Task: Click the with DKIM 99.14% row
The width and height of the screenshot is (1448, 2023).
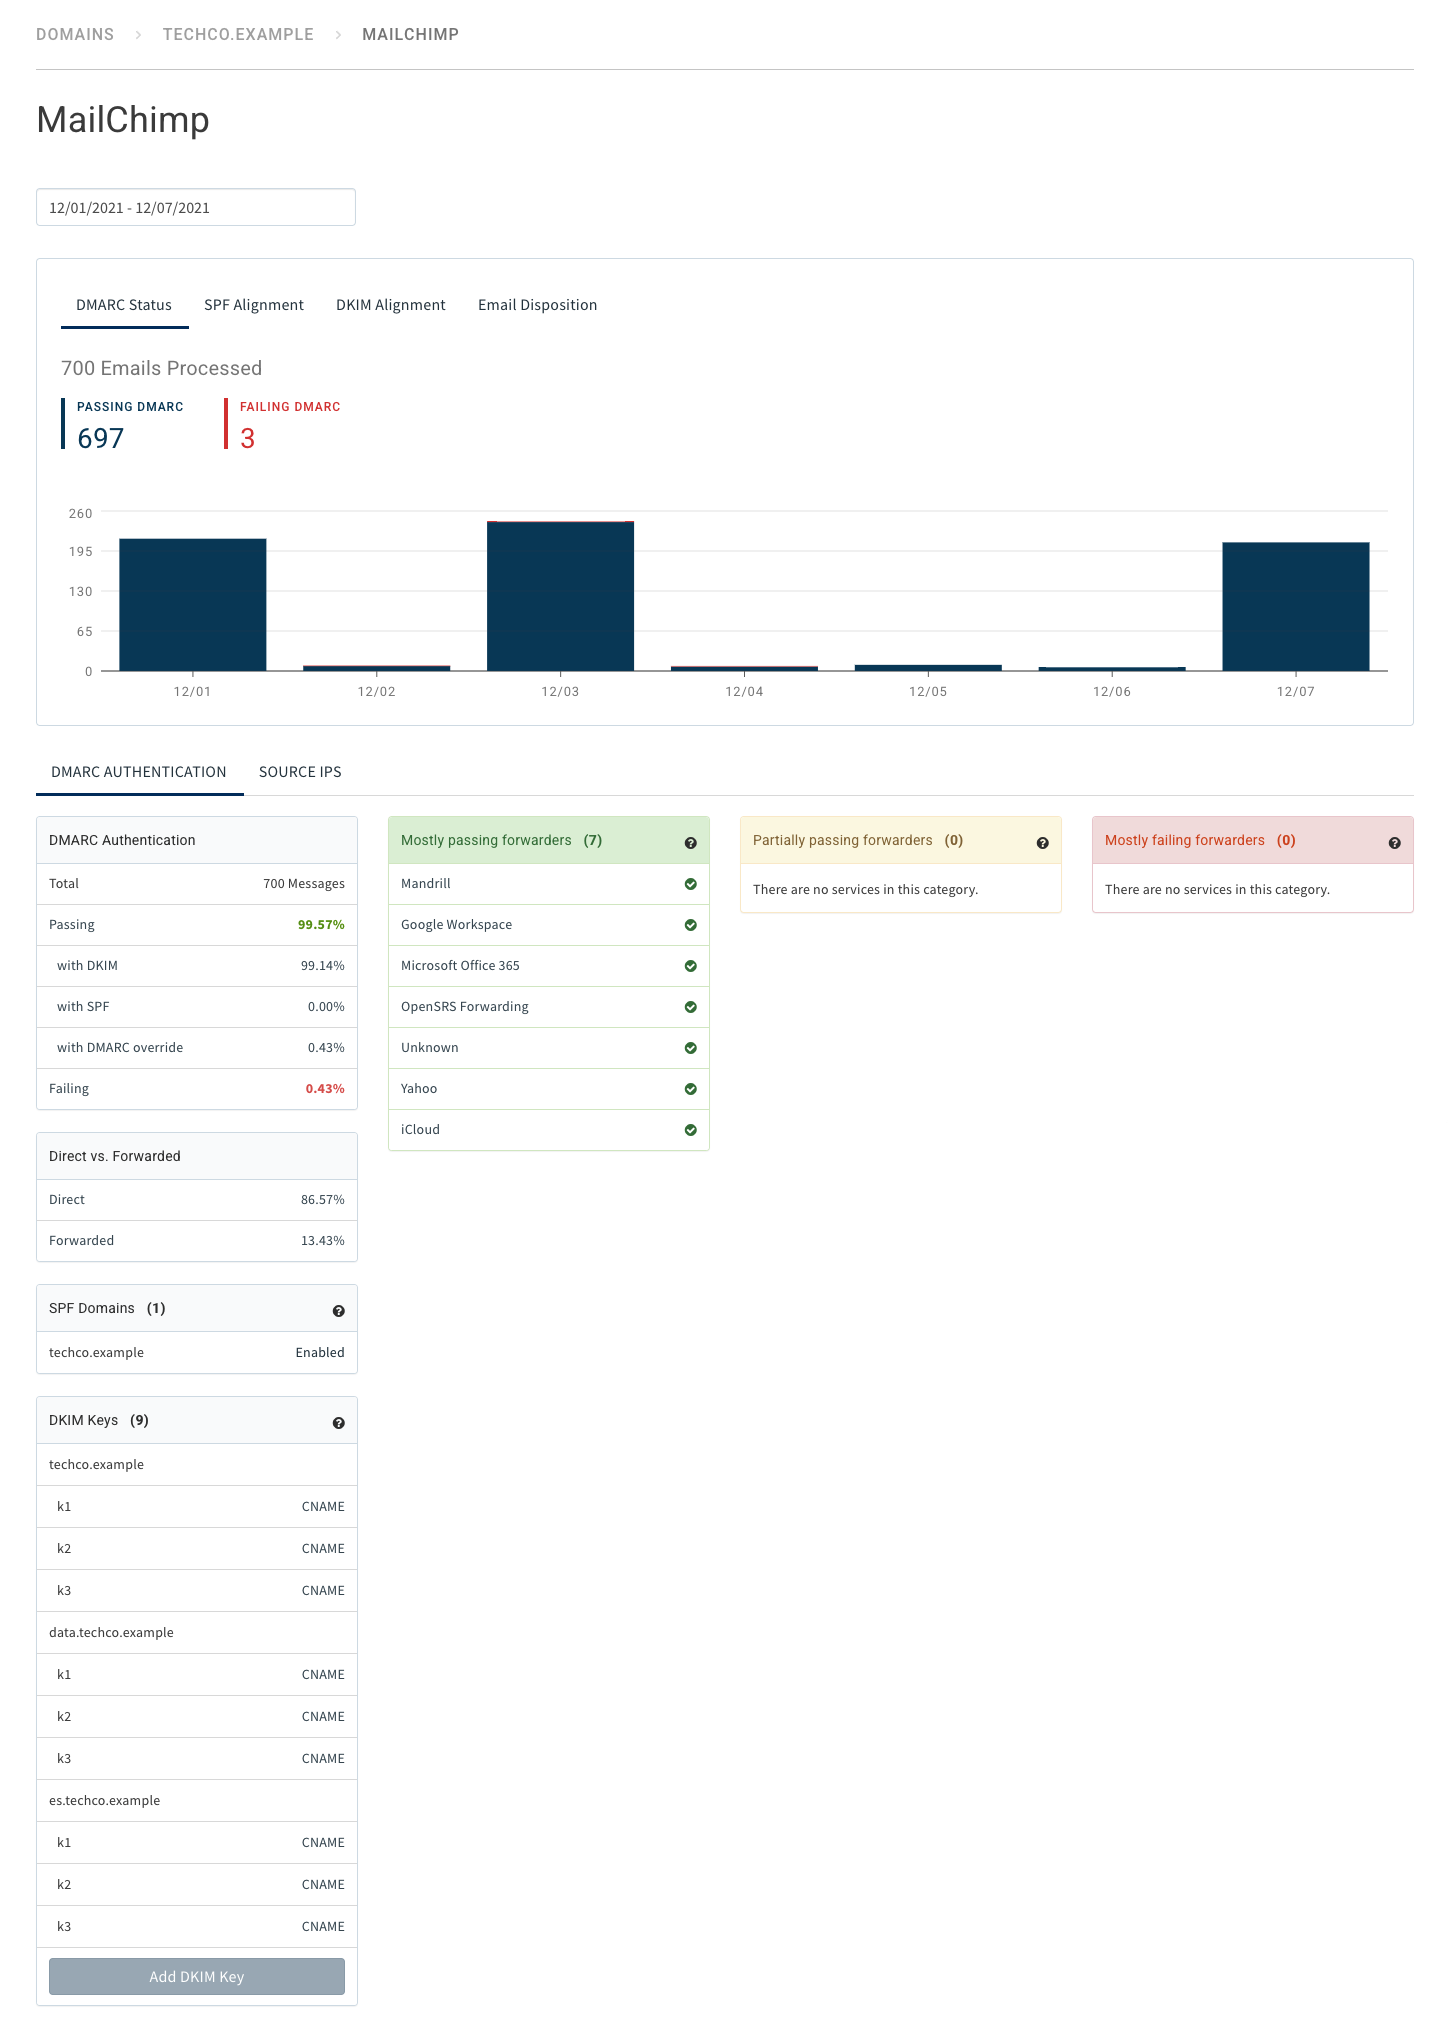Action: [197, 966]
